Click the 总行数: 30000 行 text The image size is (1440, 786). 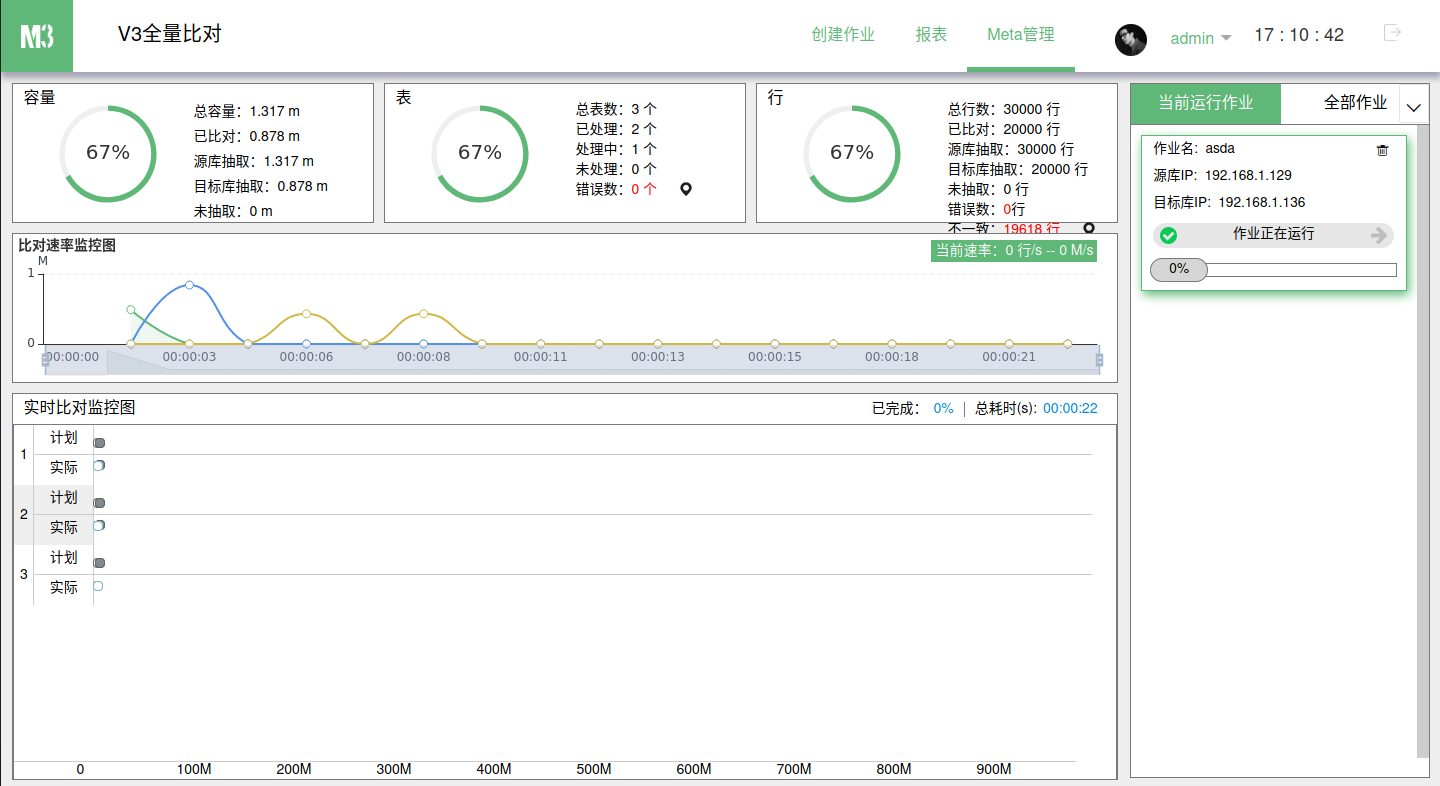pyautogui.click(x=1004, y=109)
